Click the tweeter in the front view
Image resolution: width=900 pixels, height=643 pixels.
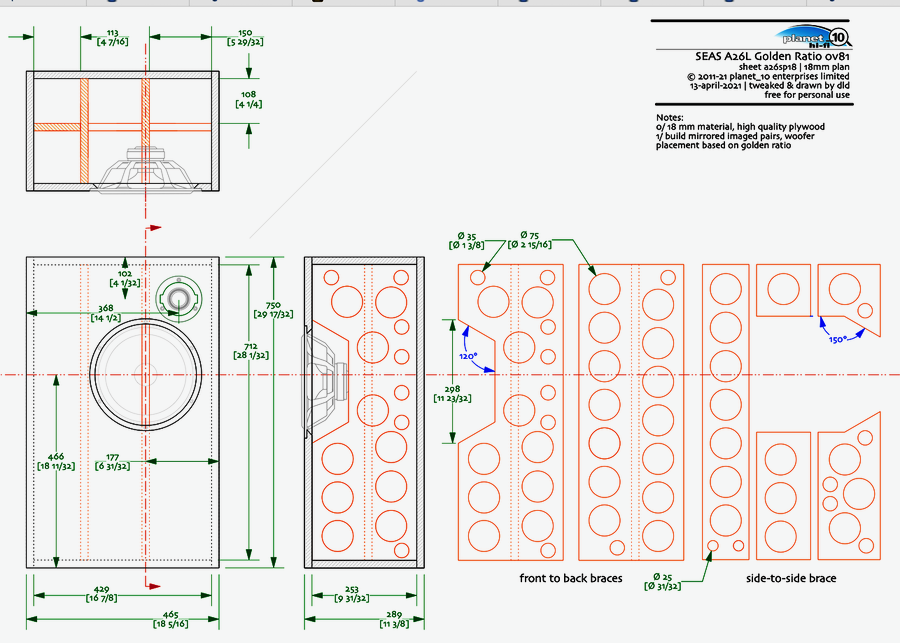click(179, 299)
